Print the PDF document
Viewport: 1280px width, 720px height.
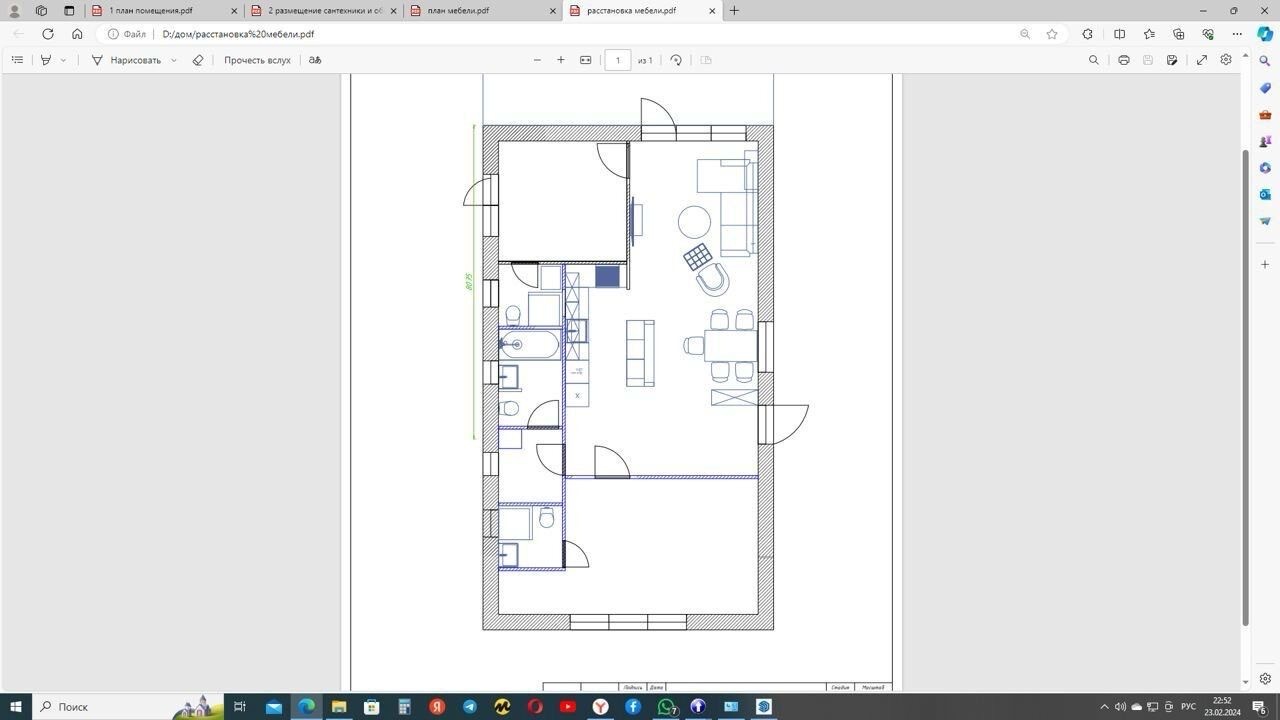tap(1124, 60)
